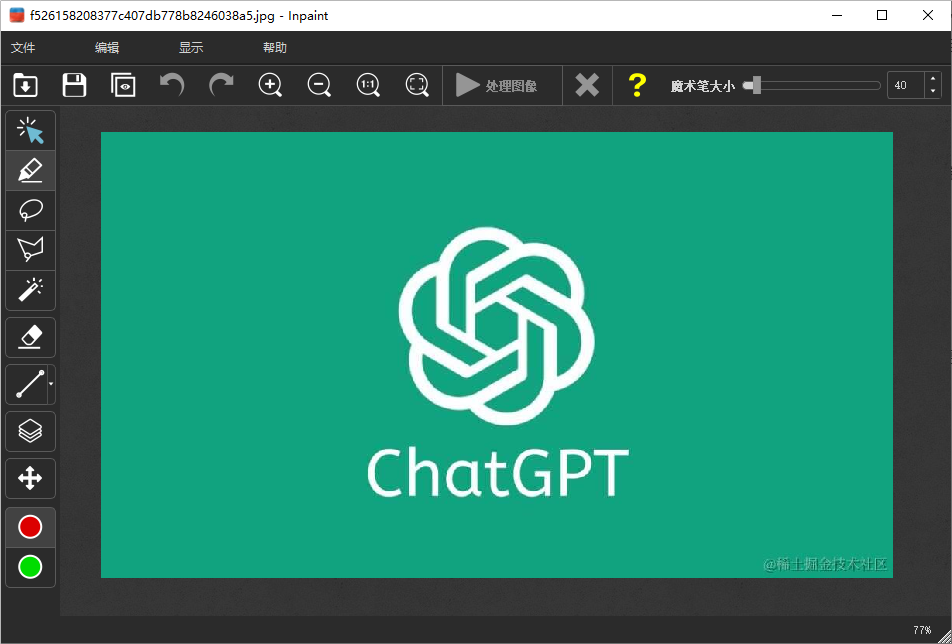Click the brush size value input field
Screen dimensions: 952x644
[905, 86]
